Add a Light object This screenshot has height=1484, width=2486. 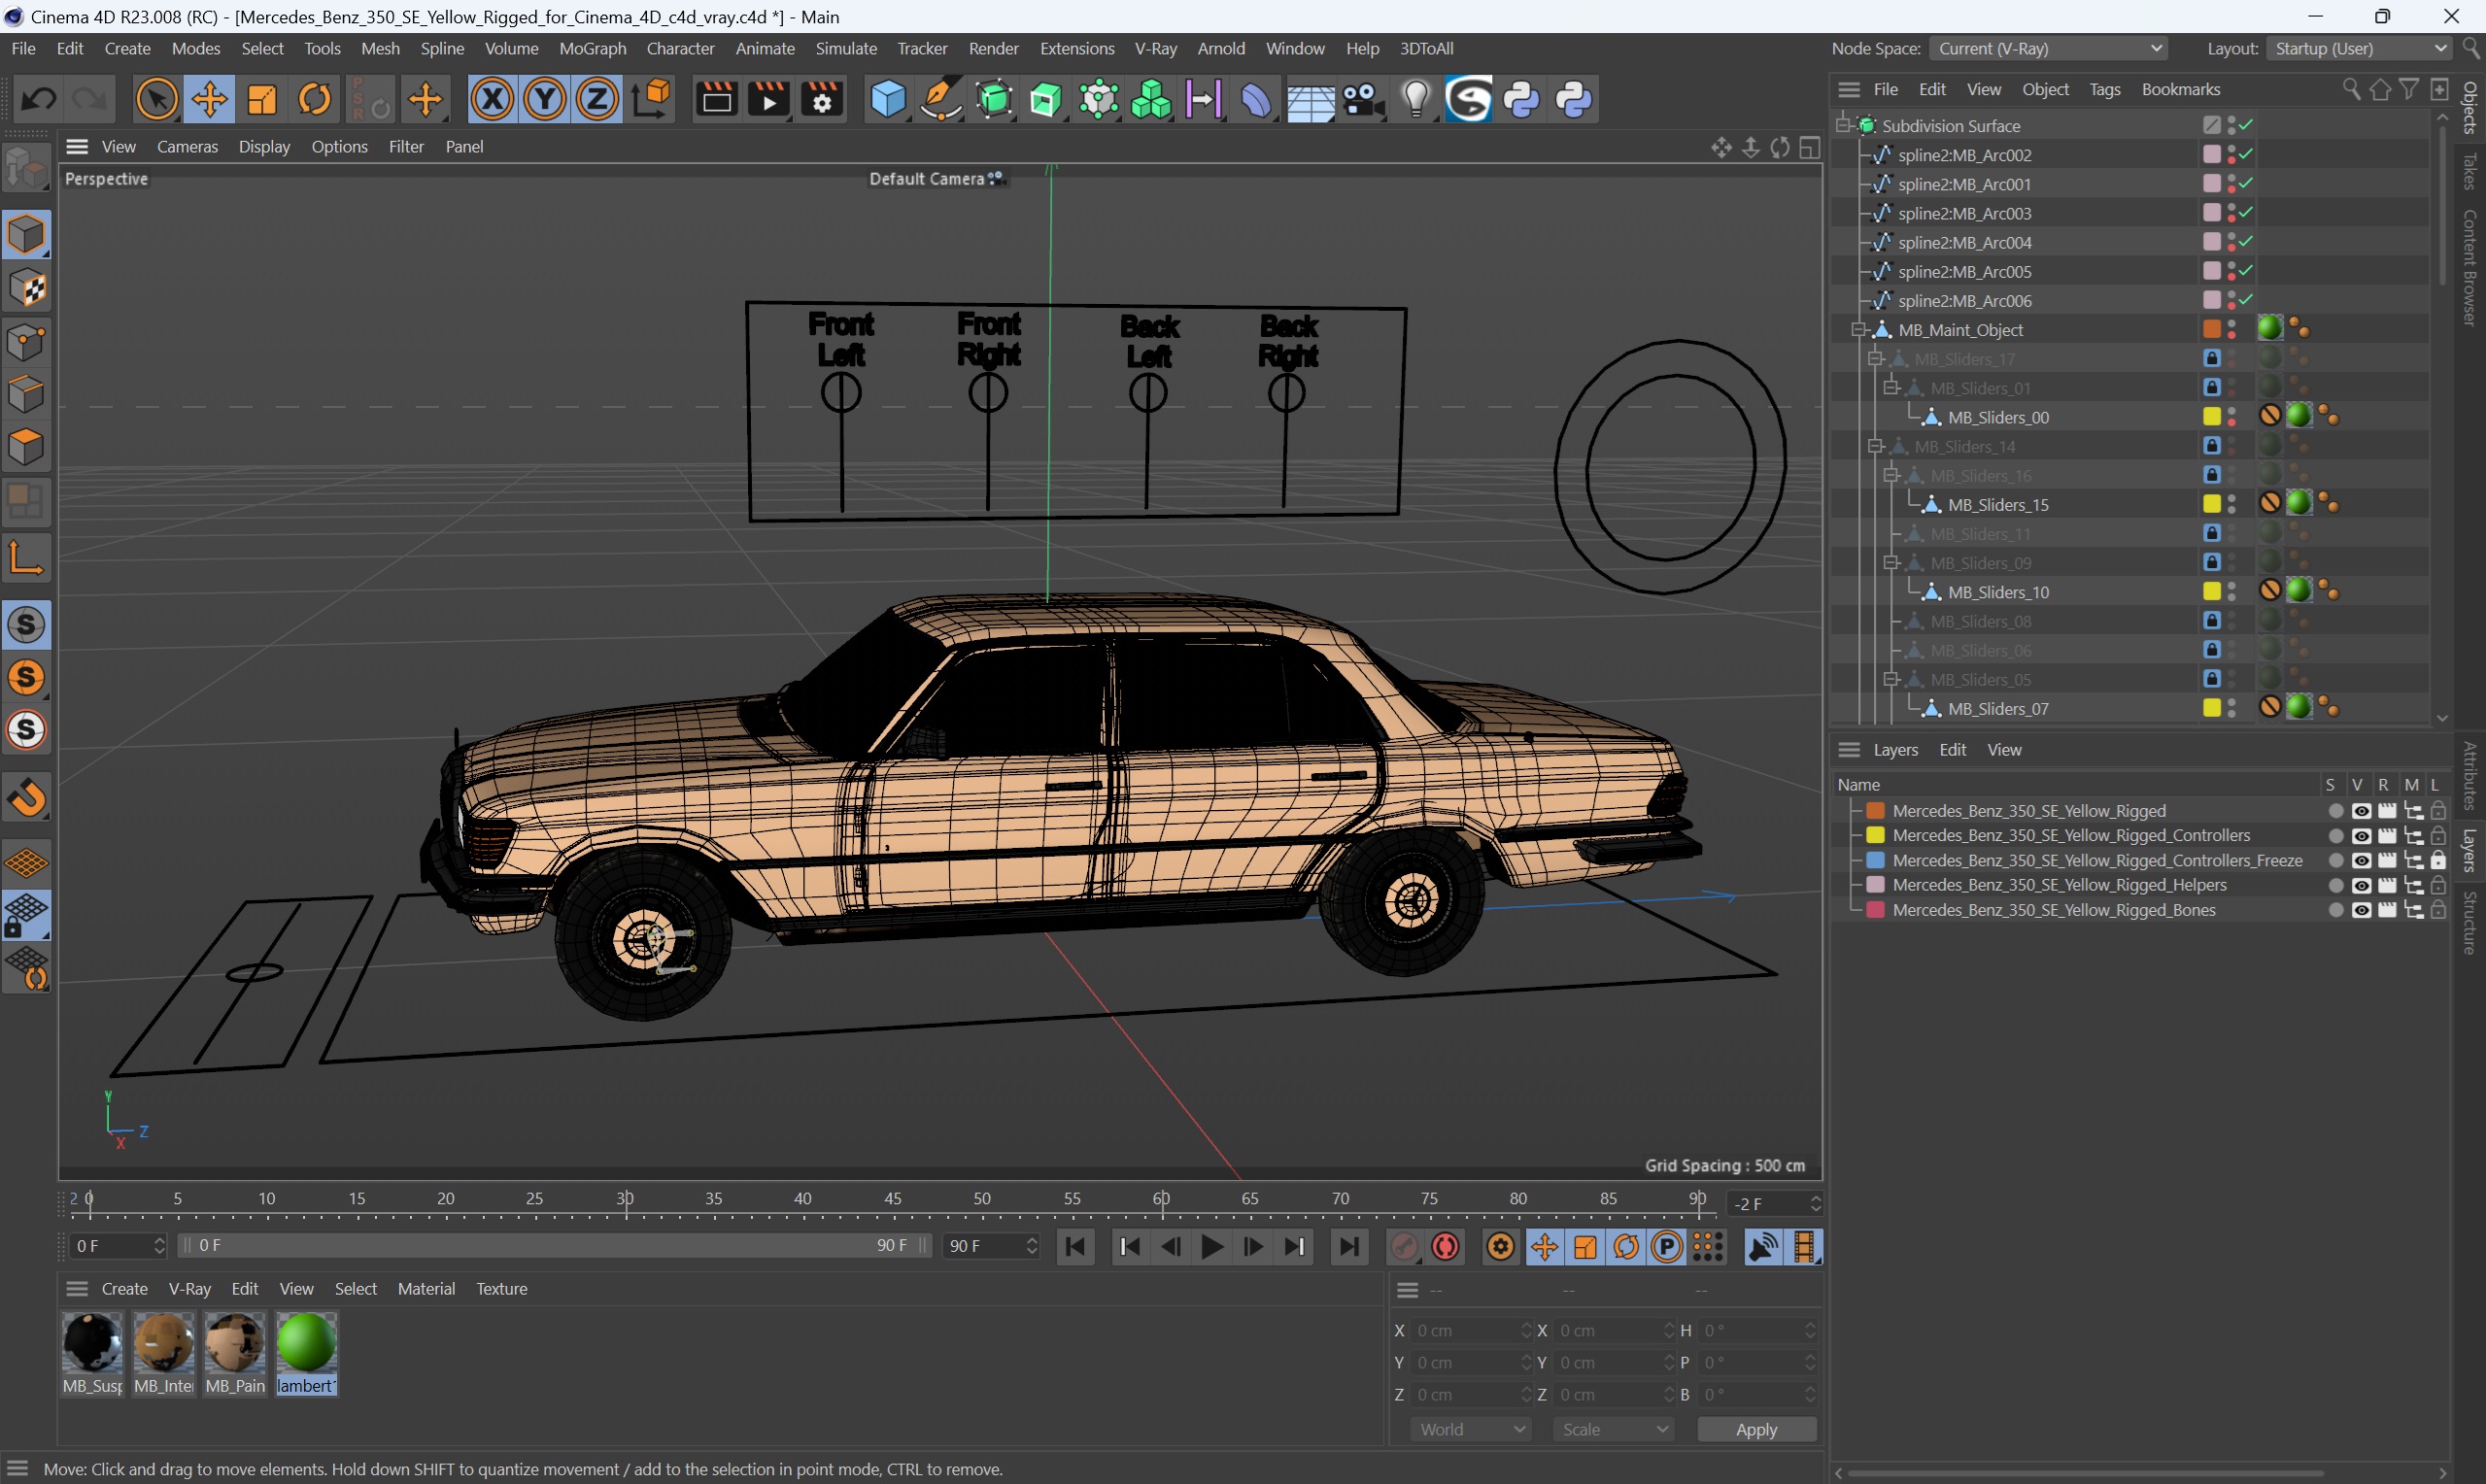click(x=1415, y=99)
